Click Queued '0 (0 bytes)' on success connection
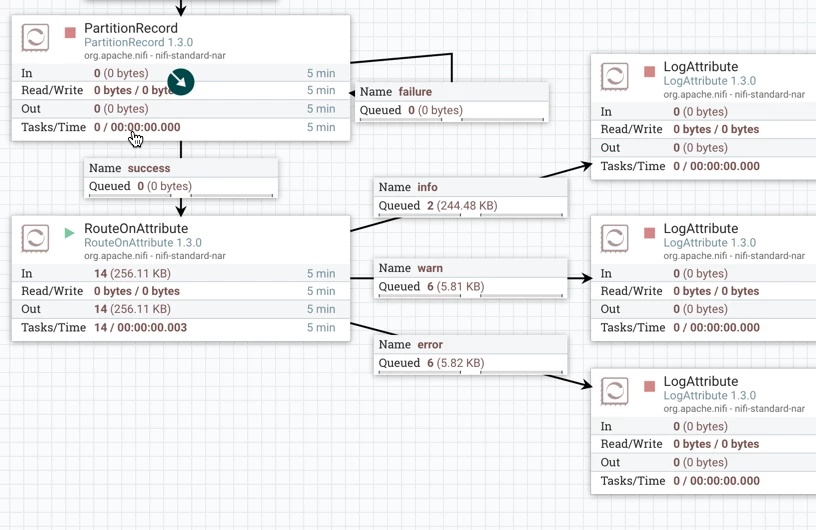816x530 pixels. tap(164, 186)
